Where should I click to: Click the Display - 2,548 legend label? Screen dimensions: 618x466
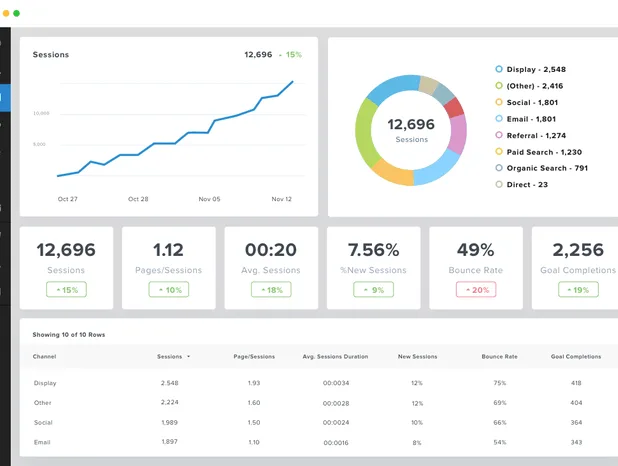pyautogui.click(x=536, y=69)
